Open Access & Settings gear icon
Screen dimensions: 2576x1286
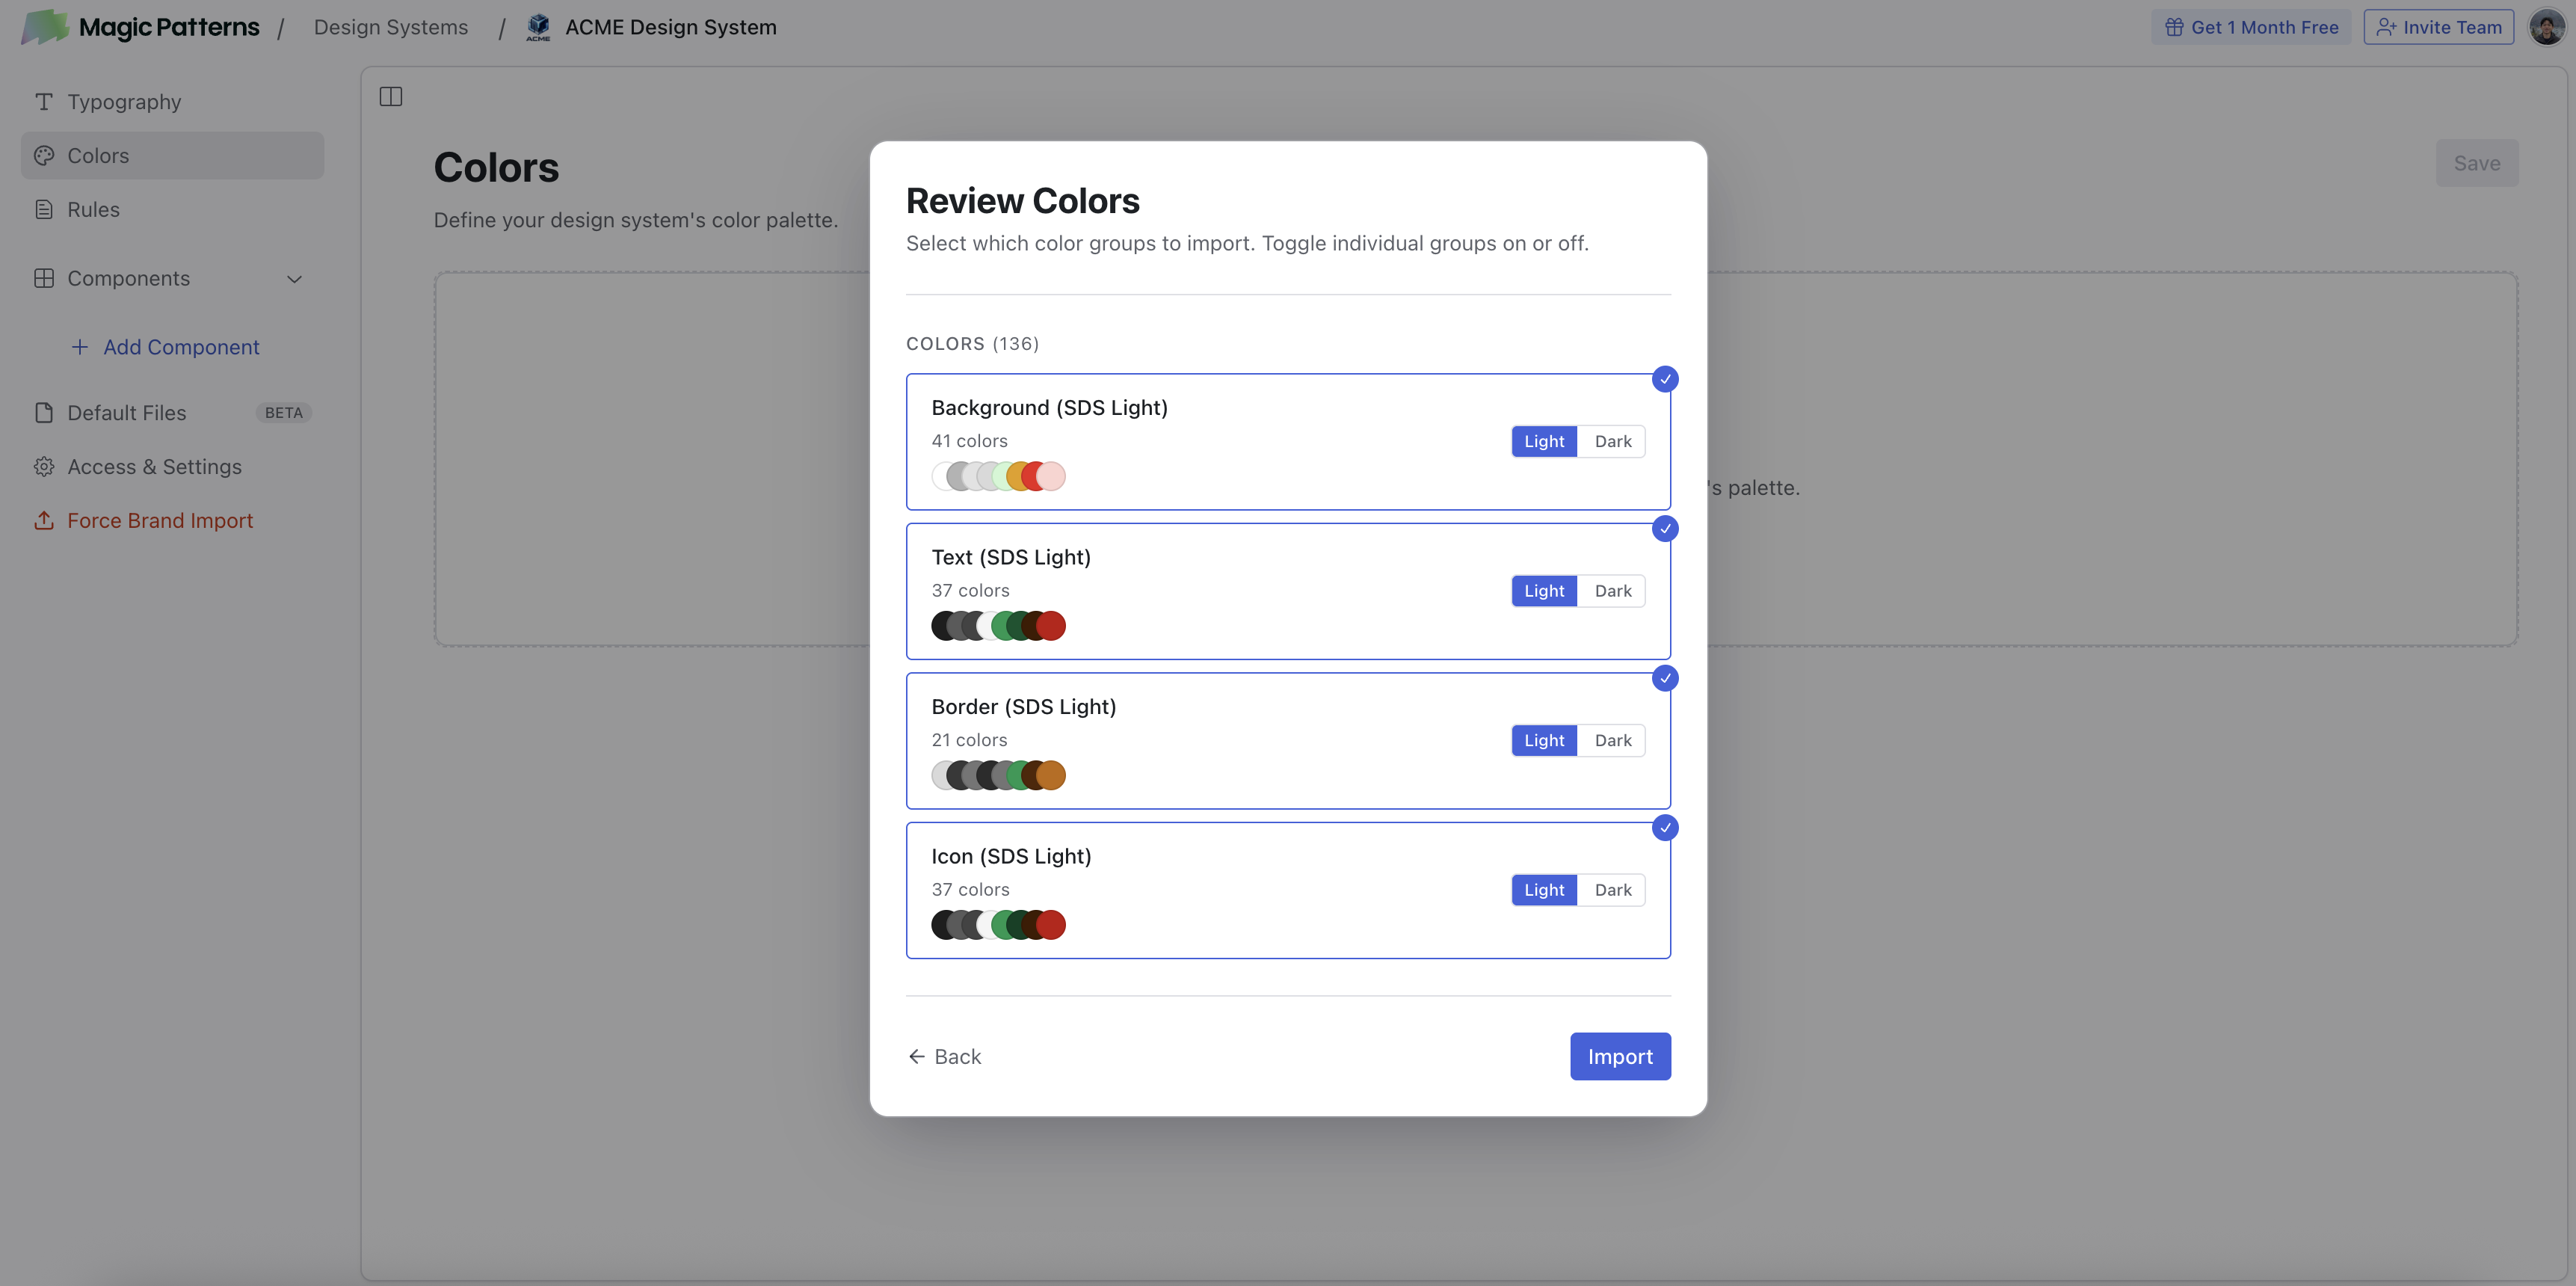(44, 466)
